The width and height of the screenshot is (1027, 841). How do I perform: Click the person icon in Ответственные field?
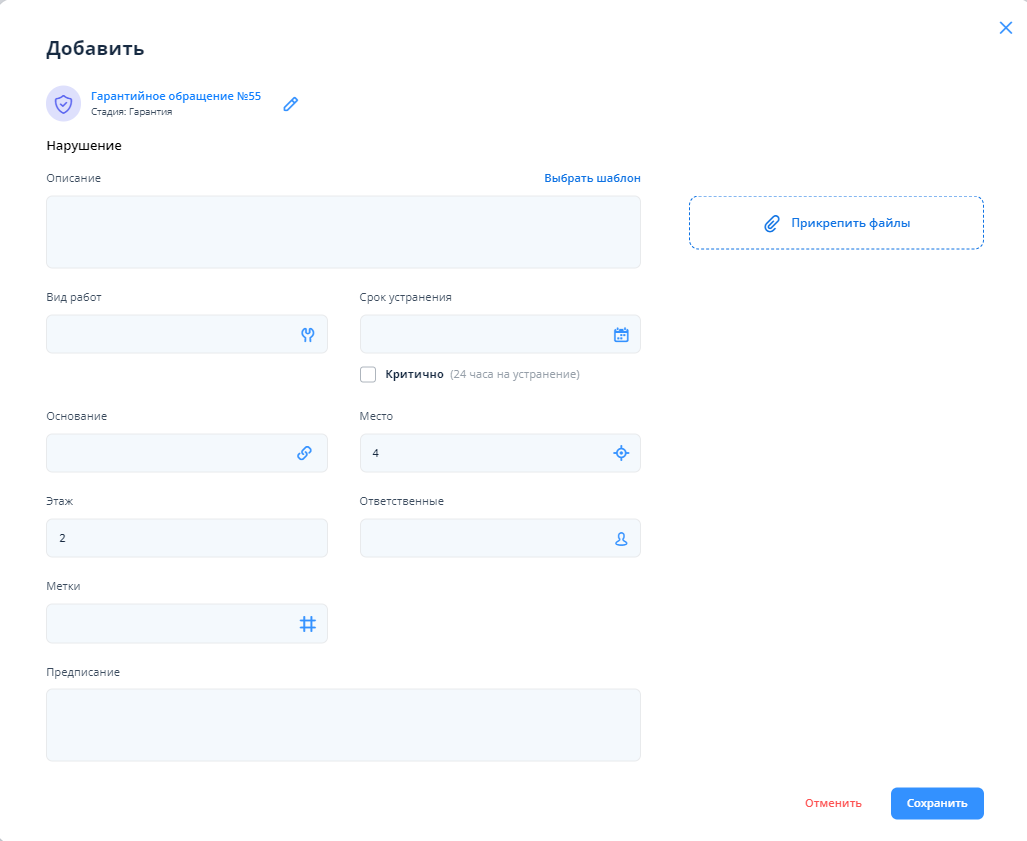pos(621,539)
